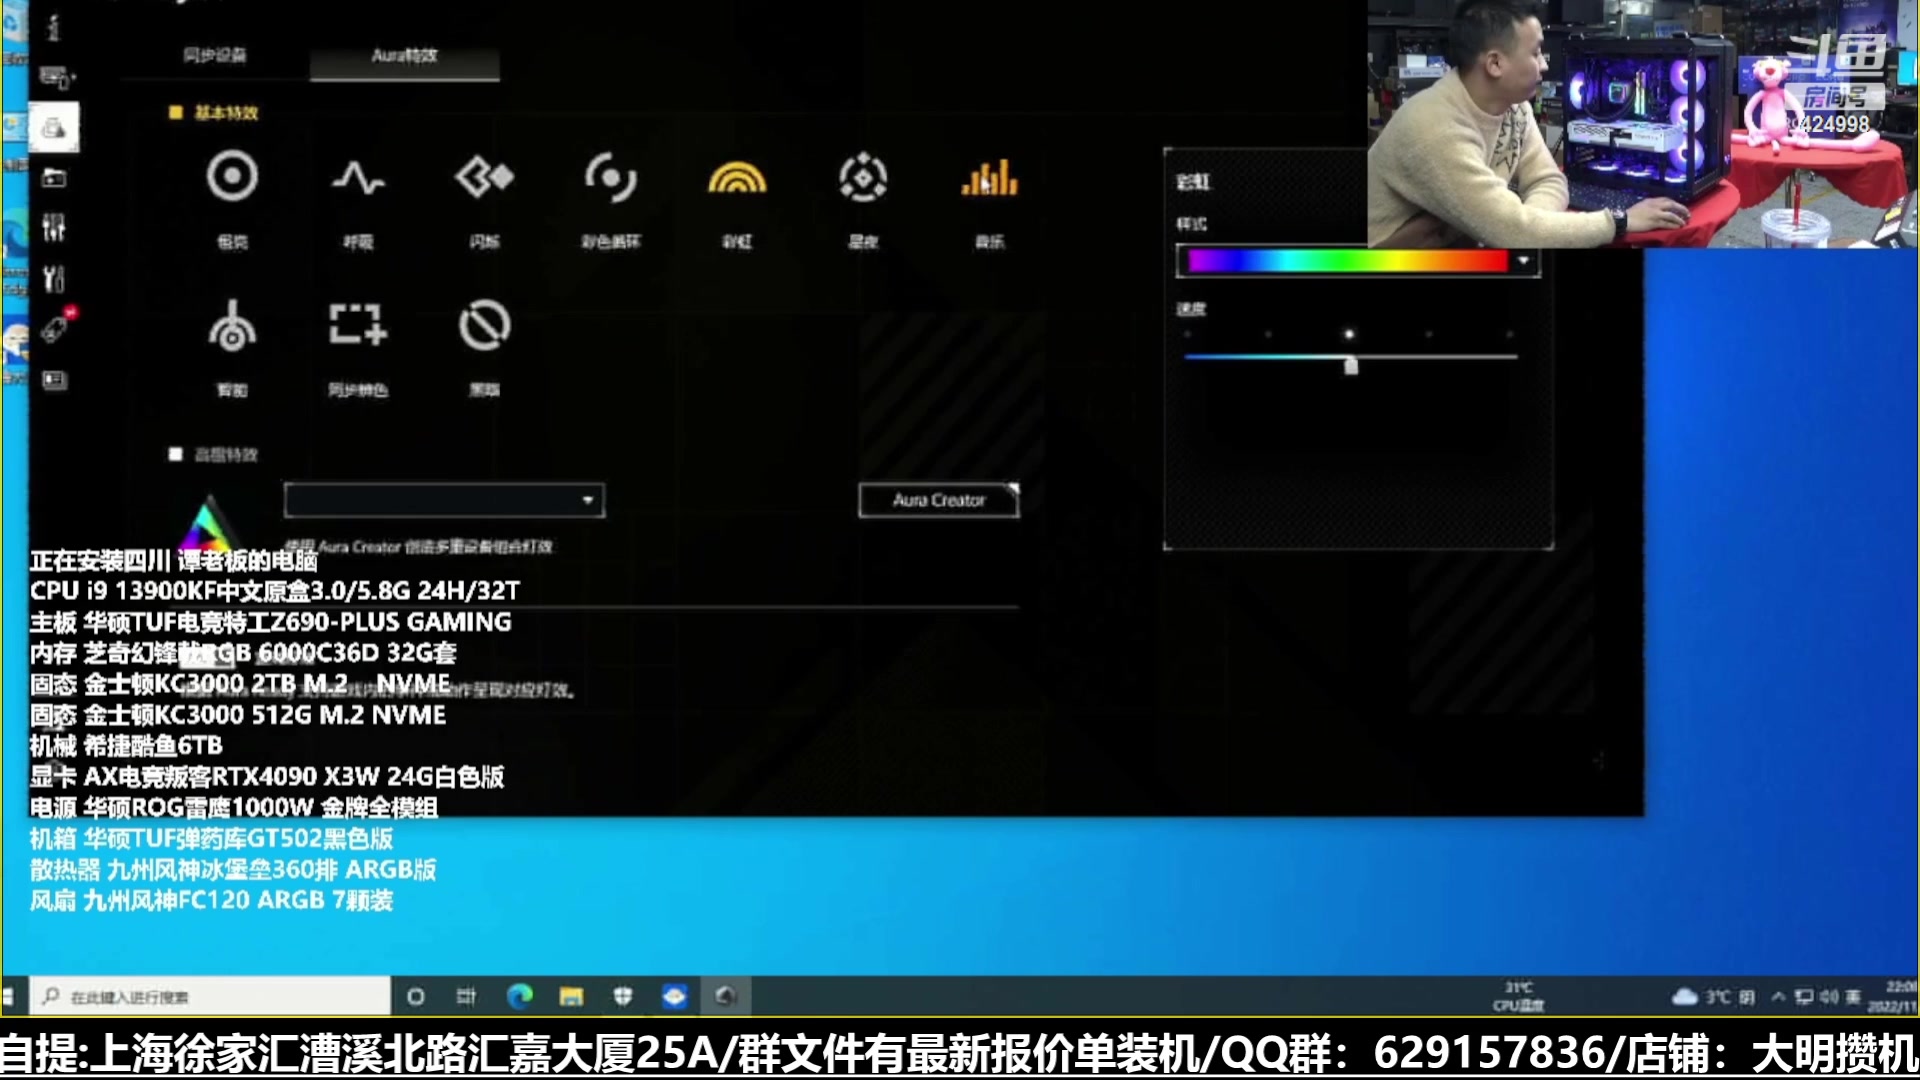Apply the Color Cycle (彩色循环) effect
The height and width of the screenshot is (1080, 1920).
pos(610,178)
